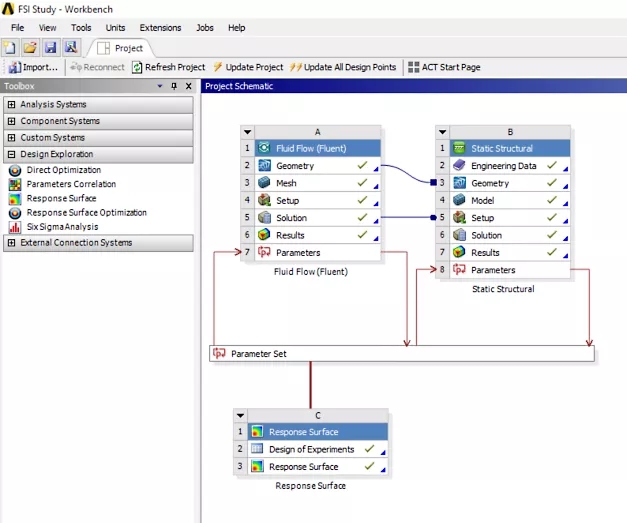The image size is (627, 523).
Task: Click the Fluid Flow (Fluent) system name label
Action: [x=311, y=272]
